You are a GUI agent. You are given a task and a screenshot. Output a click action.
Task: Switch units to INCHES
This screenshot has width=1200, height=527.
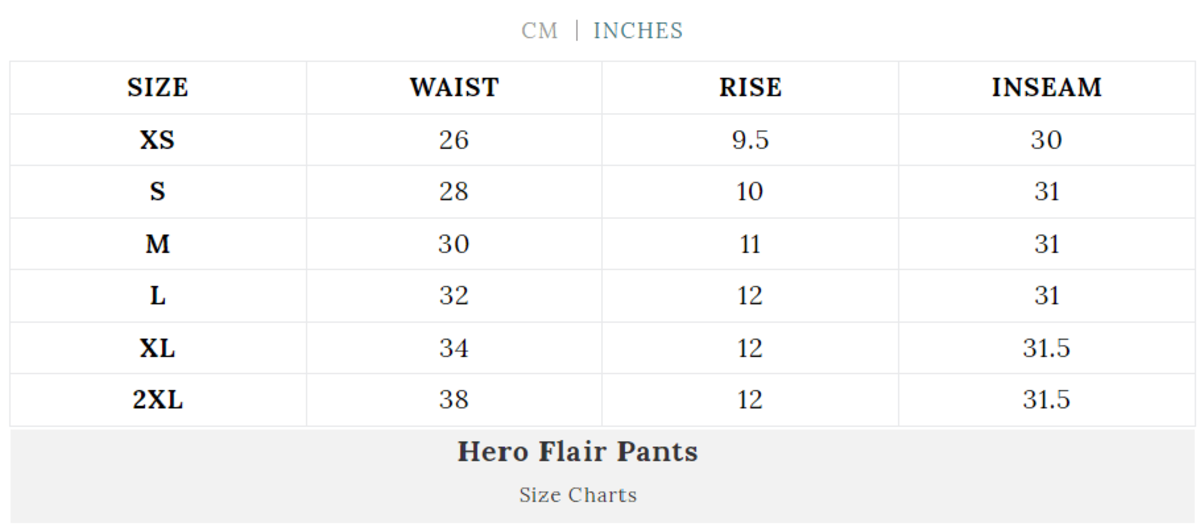[x=638, y=31]
